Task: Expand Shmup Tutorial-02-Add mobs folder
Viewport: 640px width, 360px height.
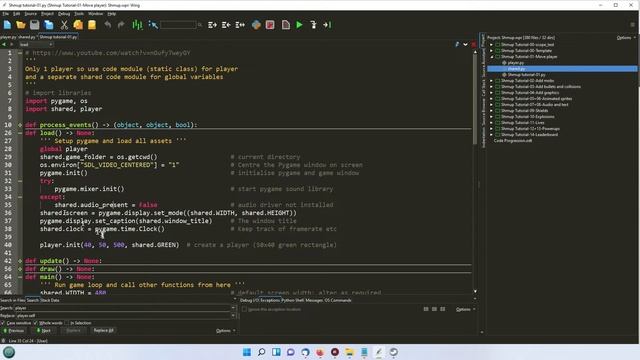Action: pos(491,81)
